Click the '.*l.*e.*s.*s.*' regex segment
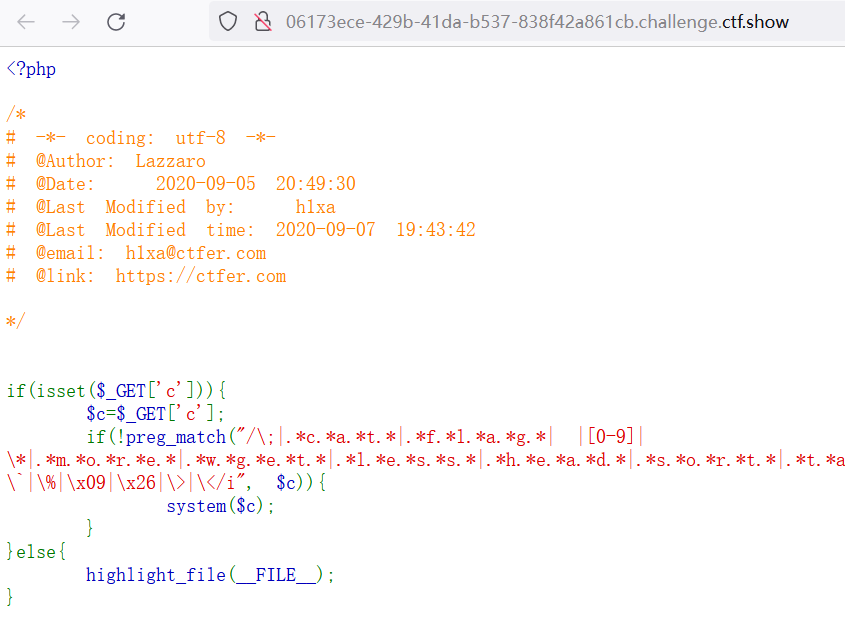 click(x=406, y=460)
